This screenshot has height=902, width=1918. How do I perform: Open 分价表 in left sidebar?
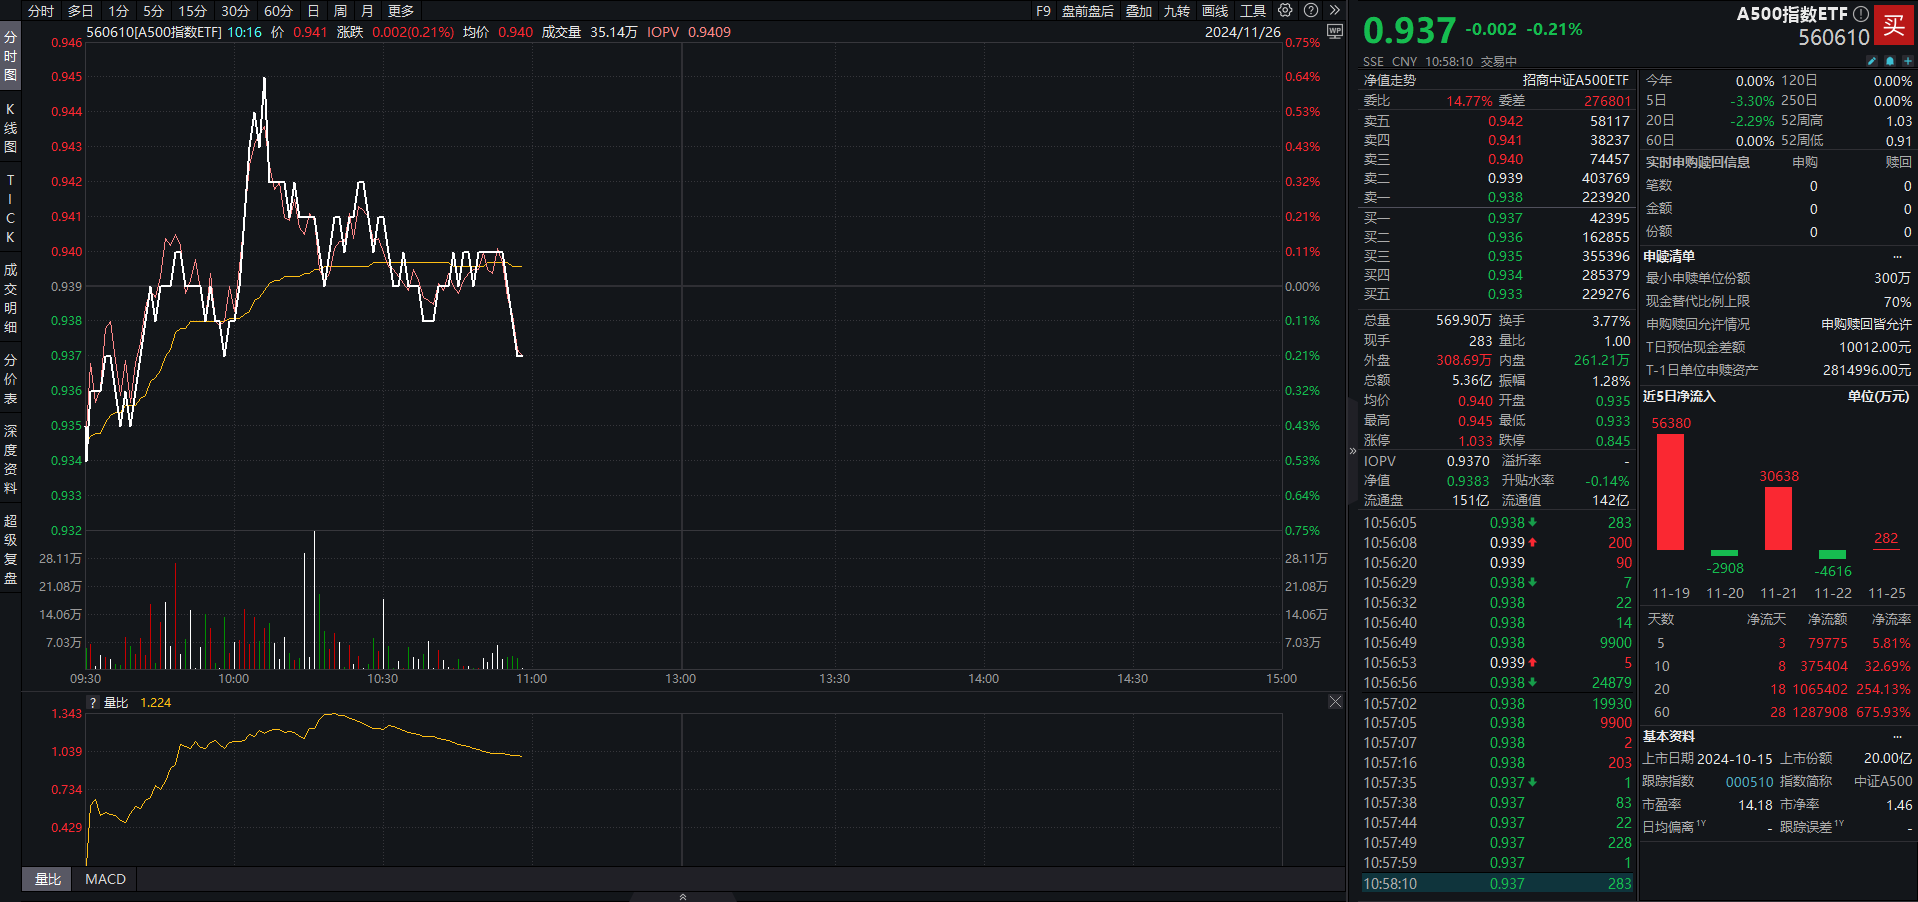pyautogui.click(x=10, y=379)
